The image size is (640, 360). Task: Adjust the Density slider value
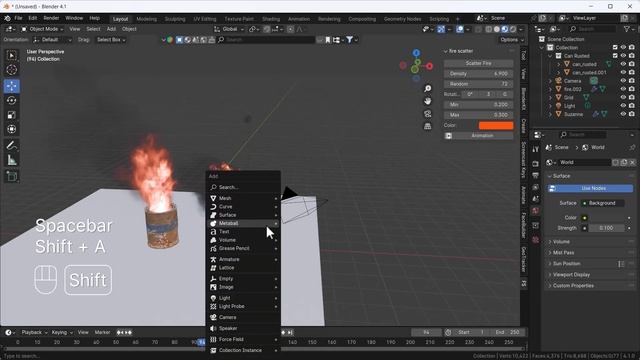478,74
